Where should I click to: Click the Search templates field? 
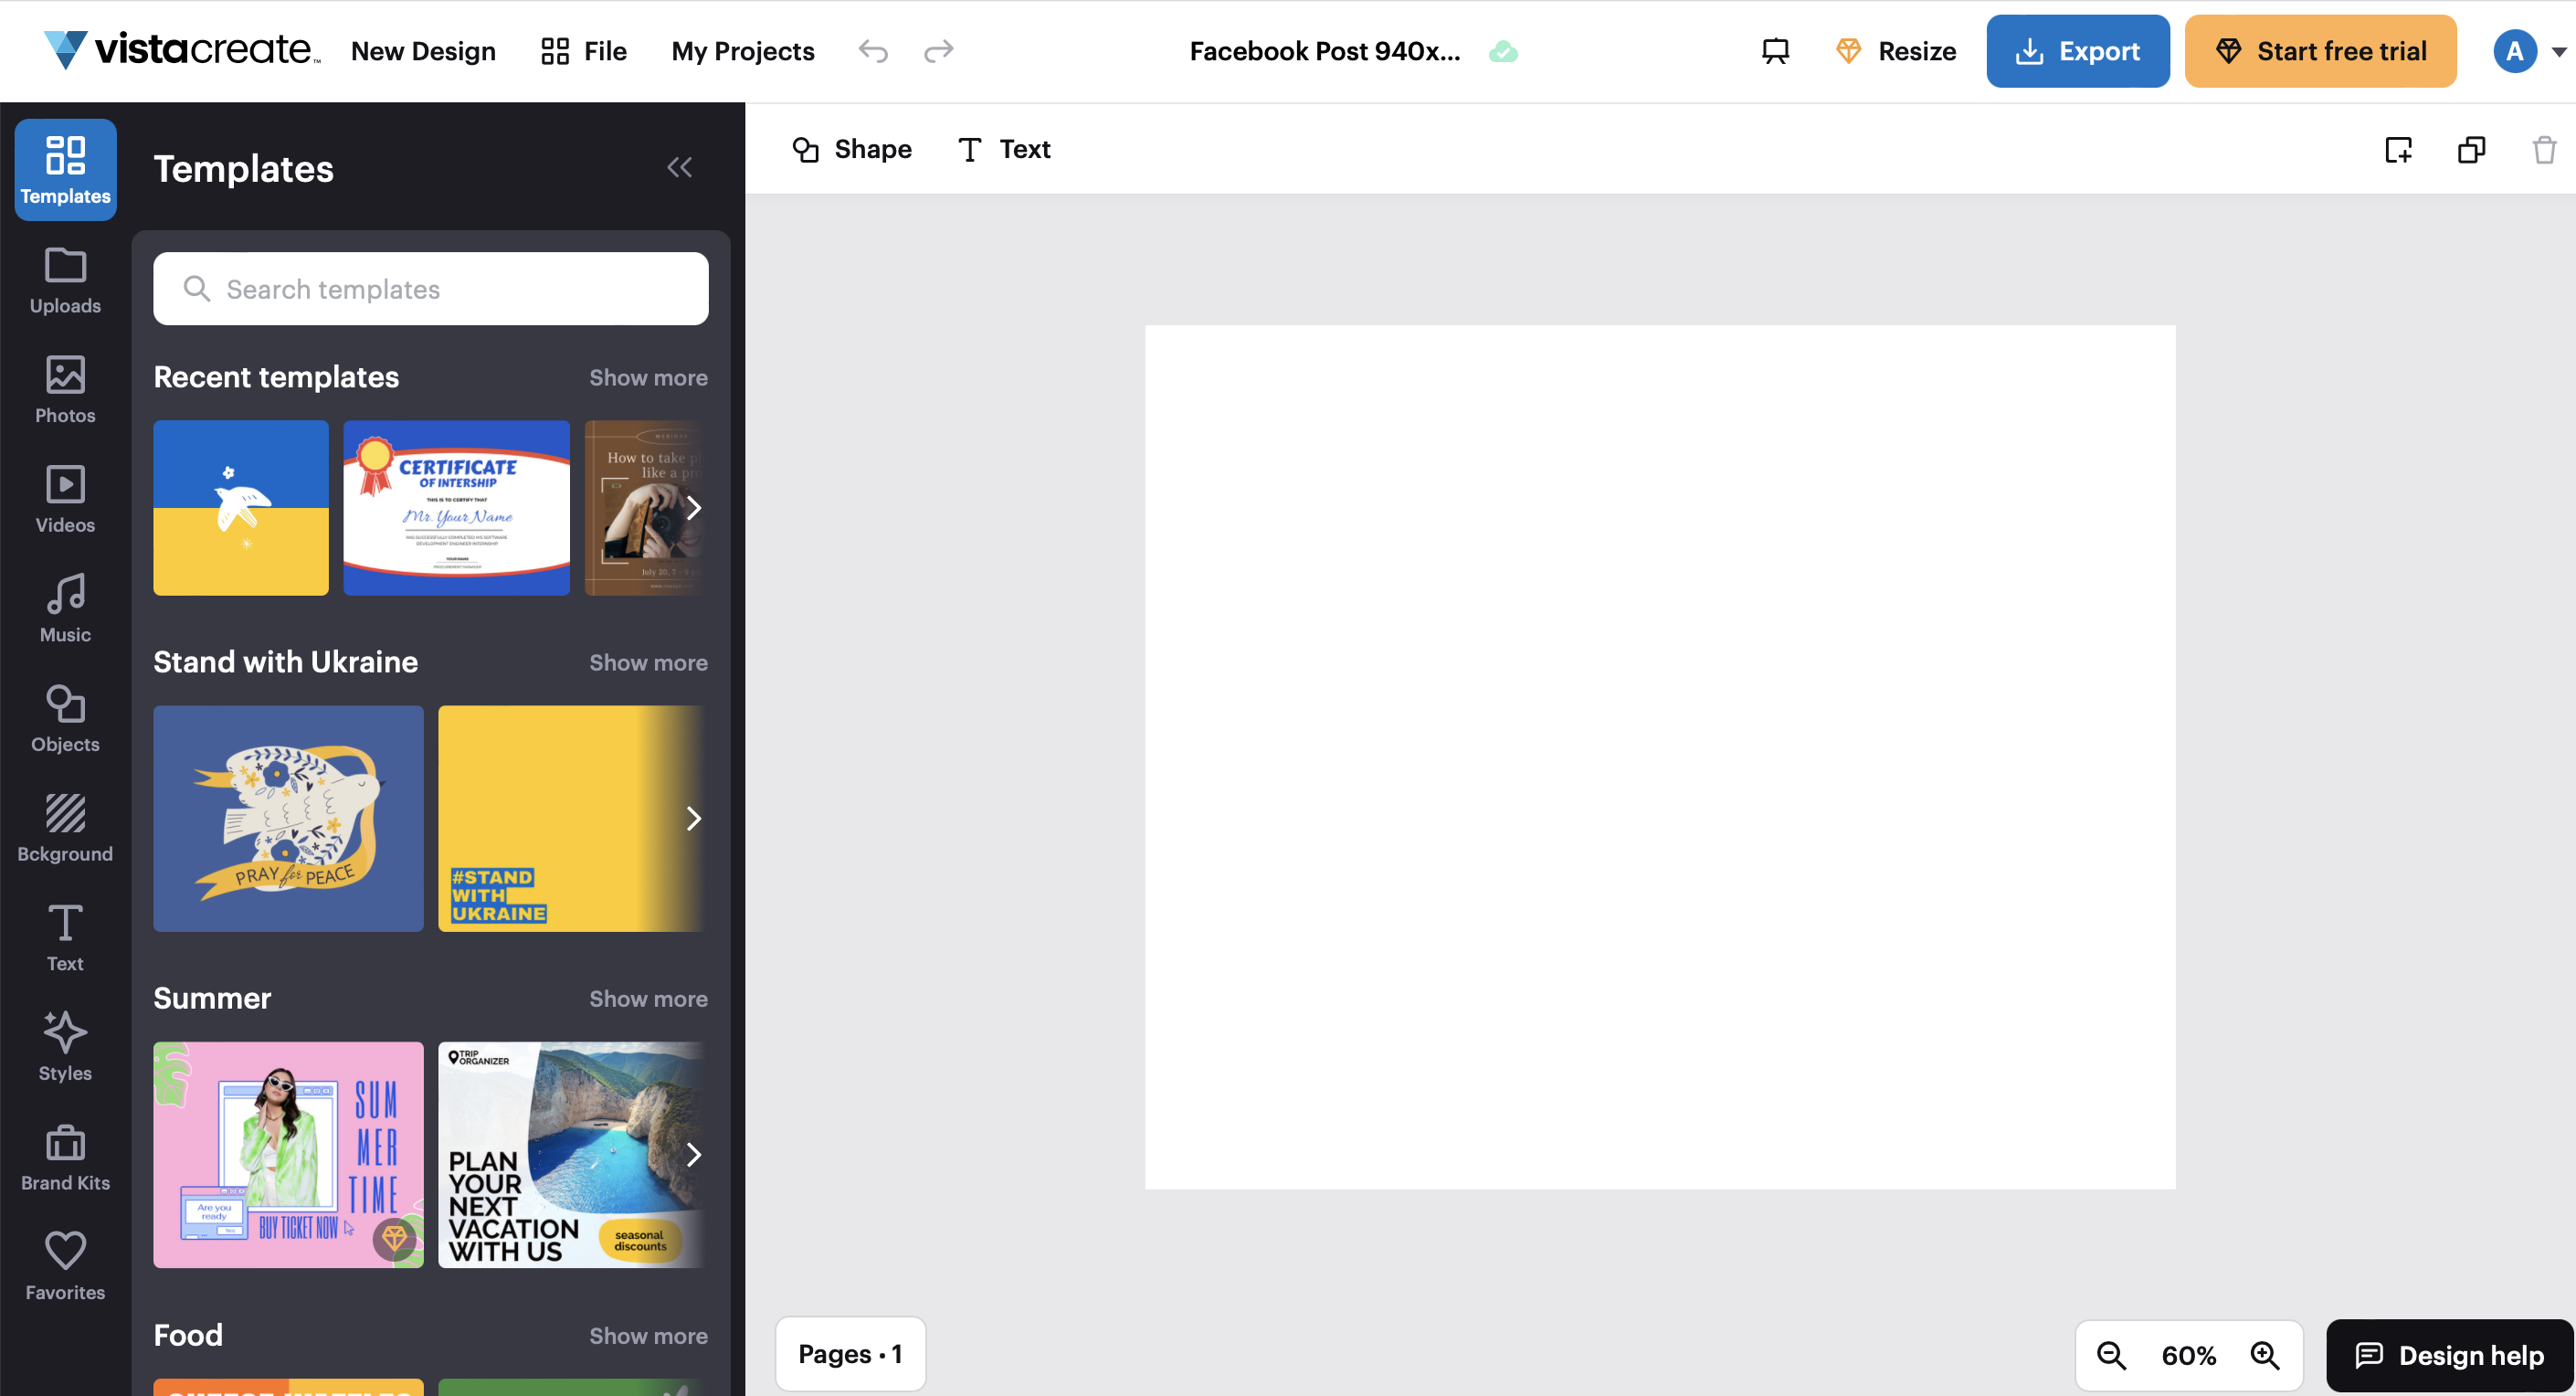click(x=431, y=289)
